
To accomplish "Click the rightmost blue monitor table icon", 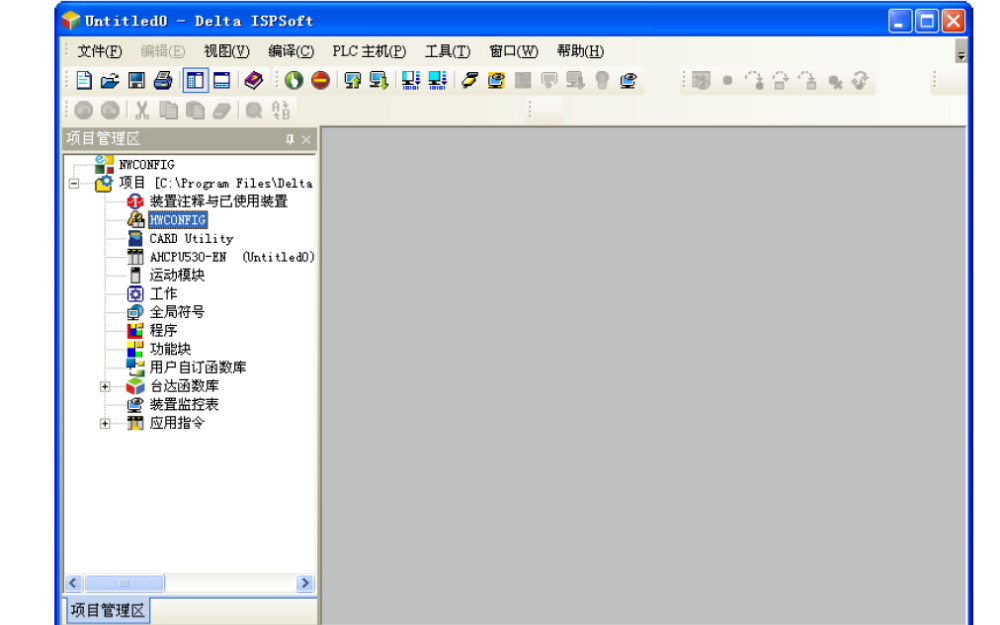I will [629, 80].
